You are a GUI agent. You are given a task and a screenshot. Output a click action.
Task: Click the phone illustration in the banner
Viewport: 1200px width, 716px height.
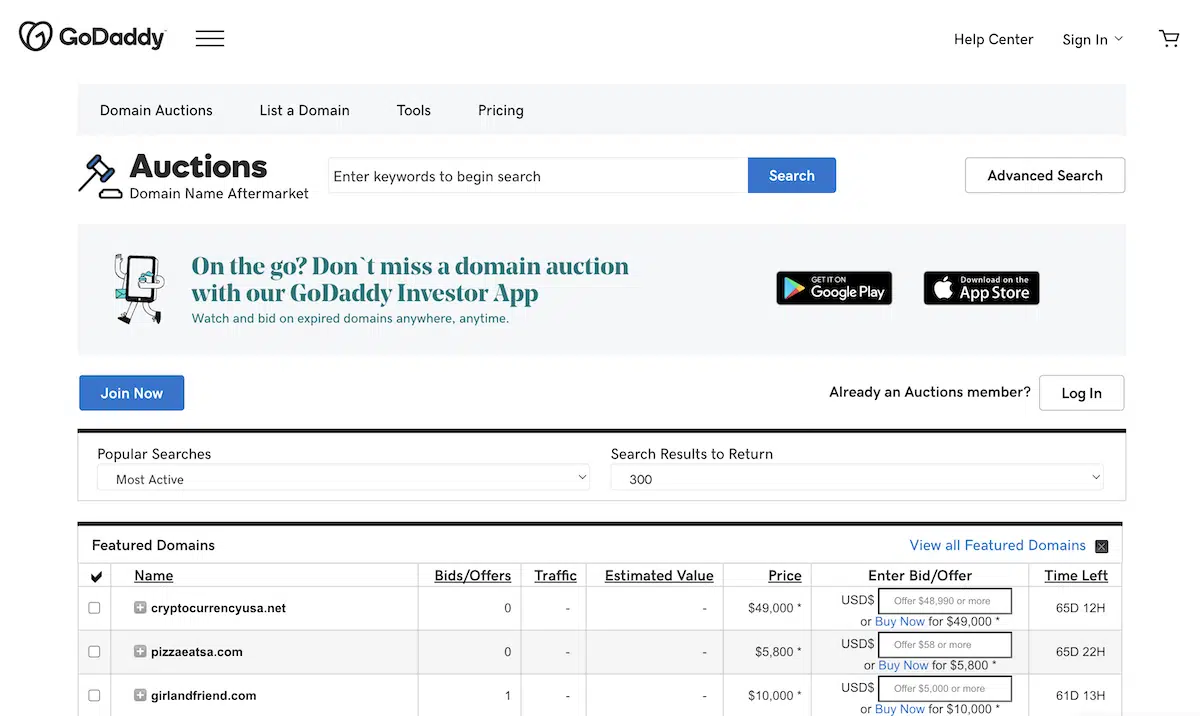[138, 288]
